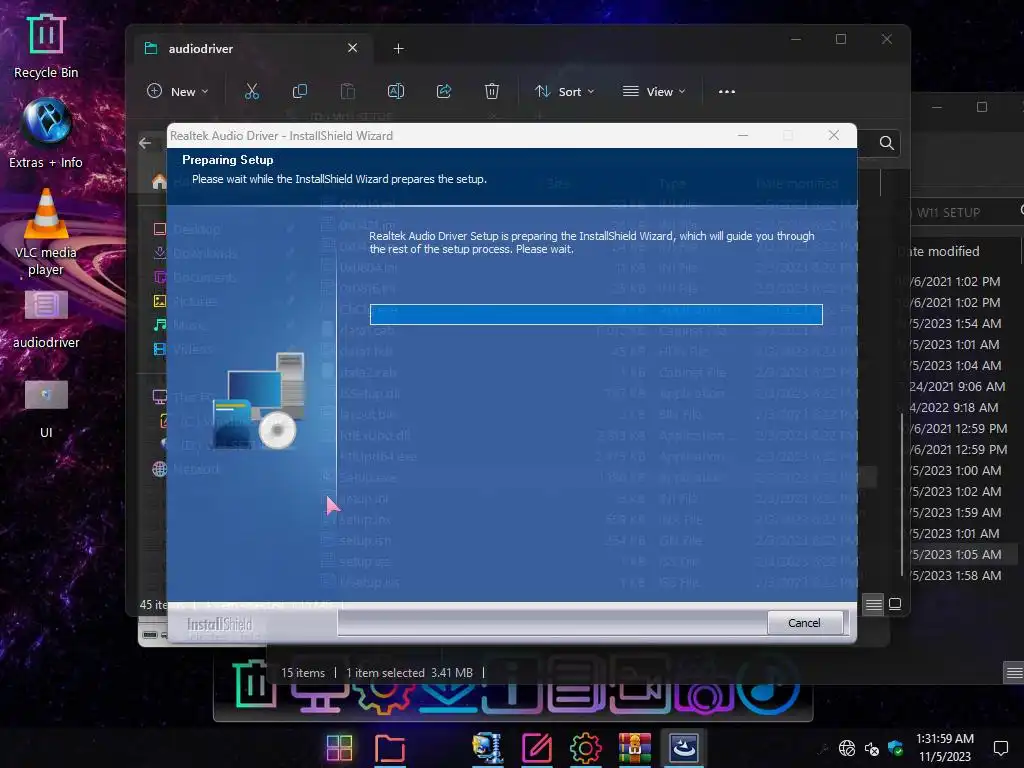Image resolution: width=1024 pixels, height=768 pixels.
Task: Open the Start button on the taskbar
Action: click(x=340, y=748)
